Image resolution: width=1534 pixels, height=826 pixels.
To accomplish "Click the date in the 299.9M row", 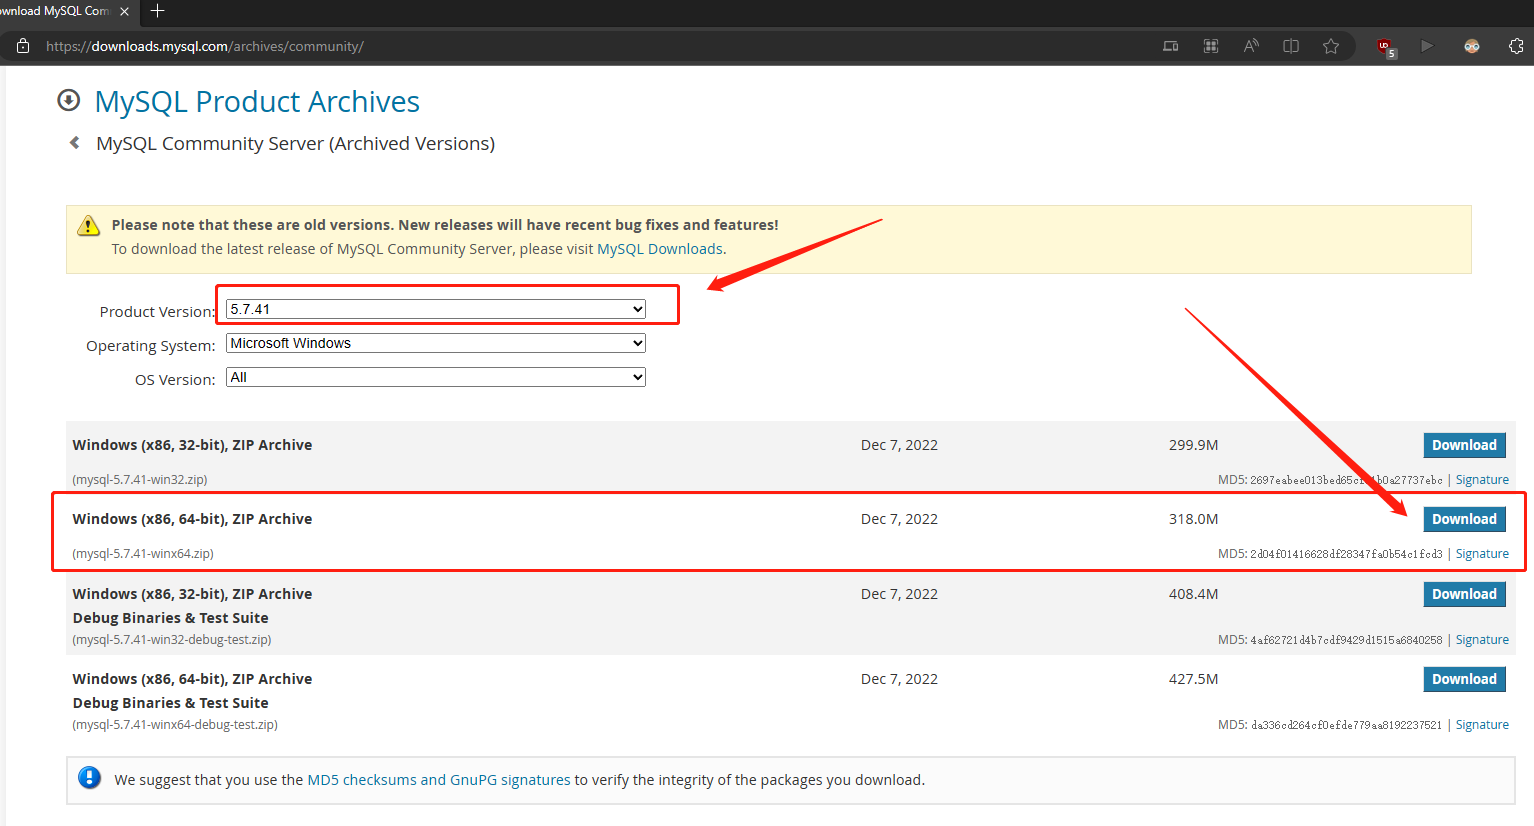I will 899,445.
